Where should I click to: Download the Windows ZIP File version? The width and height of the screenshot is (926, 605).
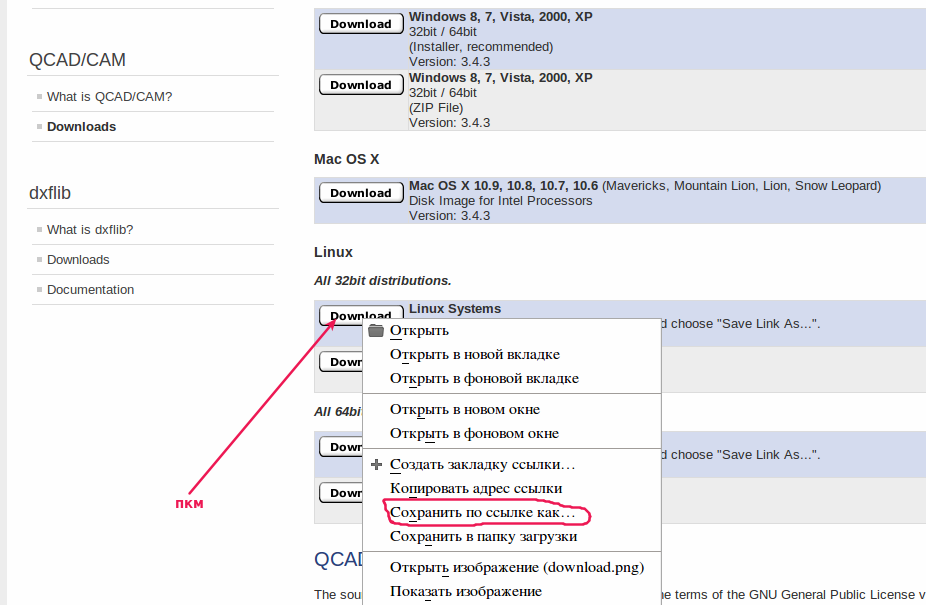pos(361,84)
